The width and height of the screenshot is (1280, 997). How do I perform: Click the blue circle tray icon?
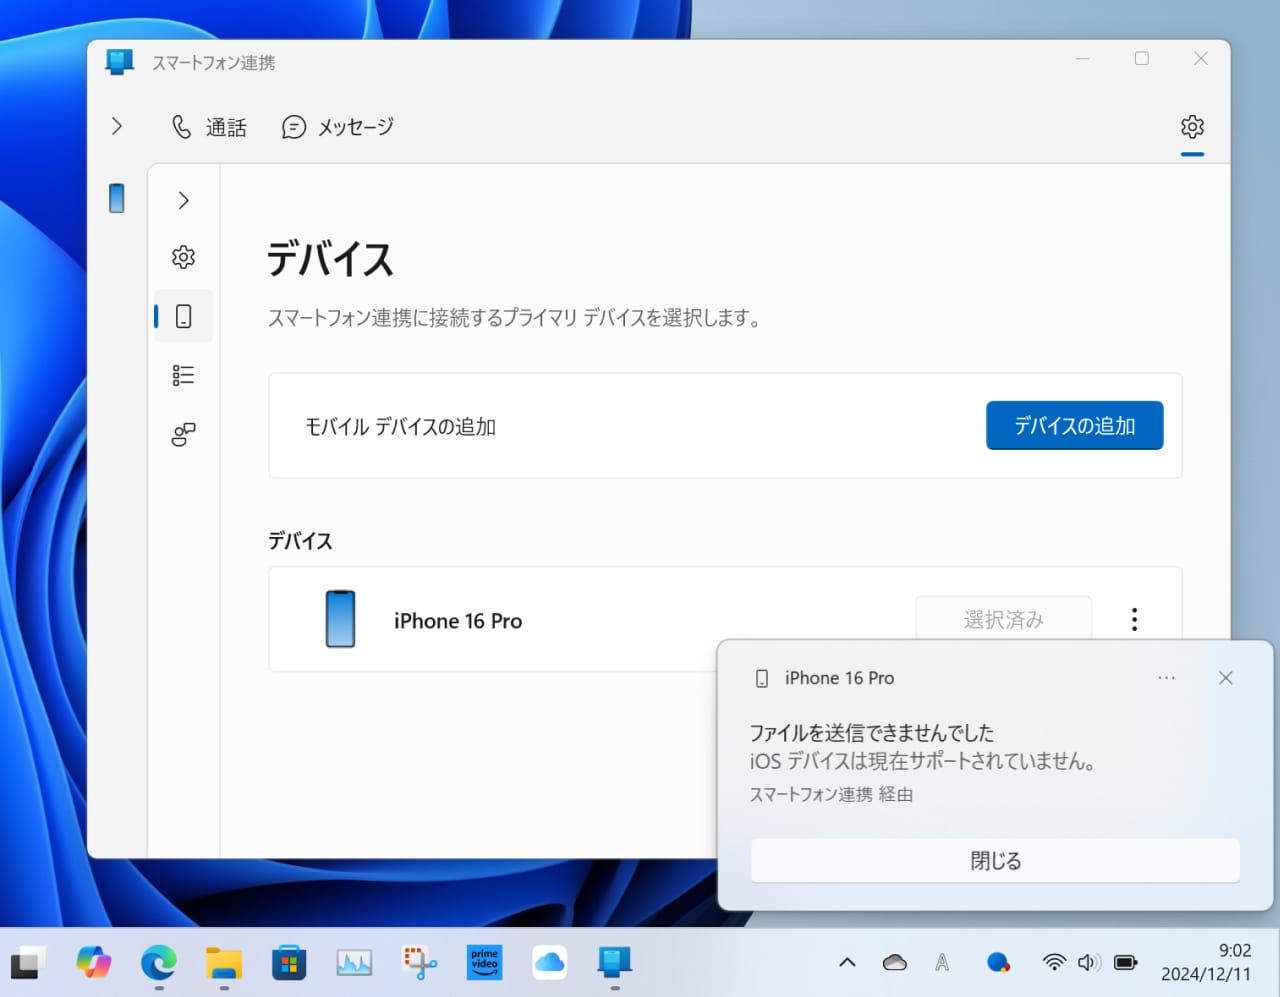pyautogui.click(x=998, y=962)
